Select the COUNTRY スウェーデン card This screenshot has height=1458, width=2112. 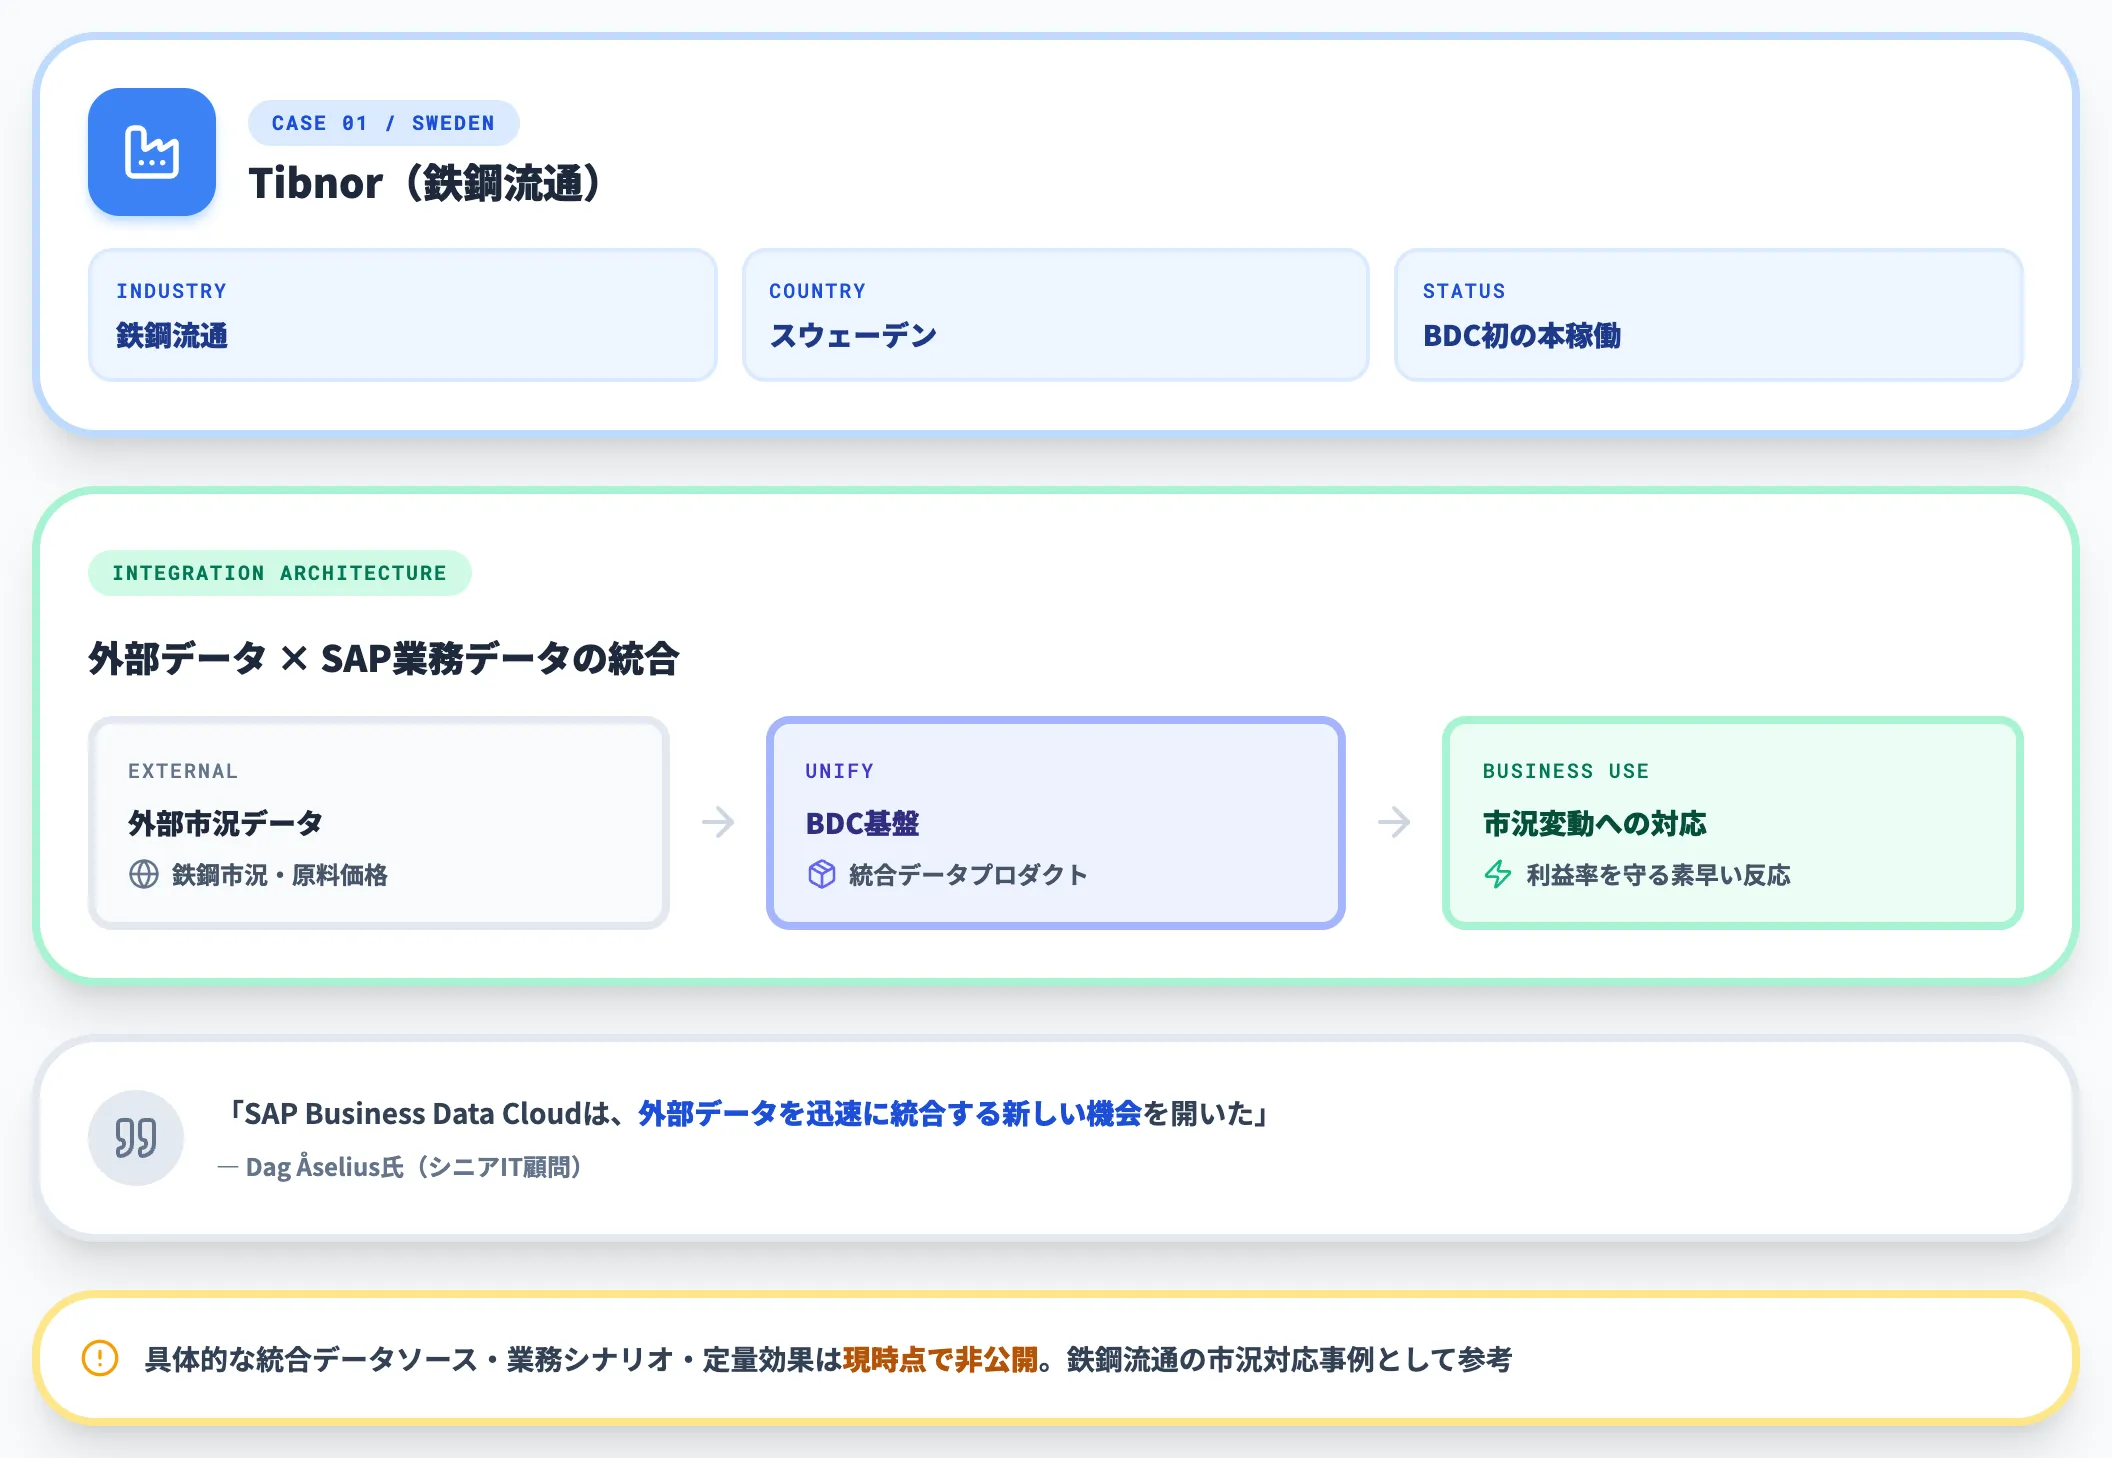(1056, 315)
